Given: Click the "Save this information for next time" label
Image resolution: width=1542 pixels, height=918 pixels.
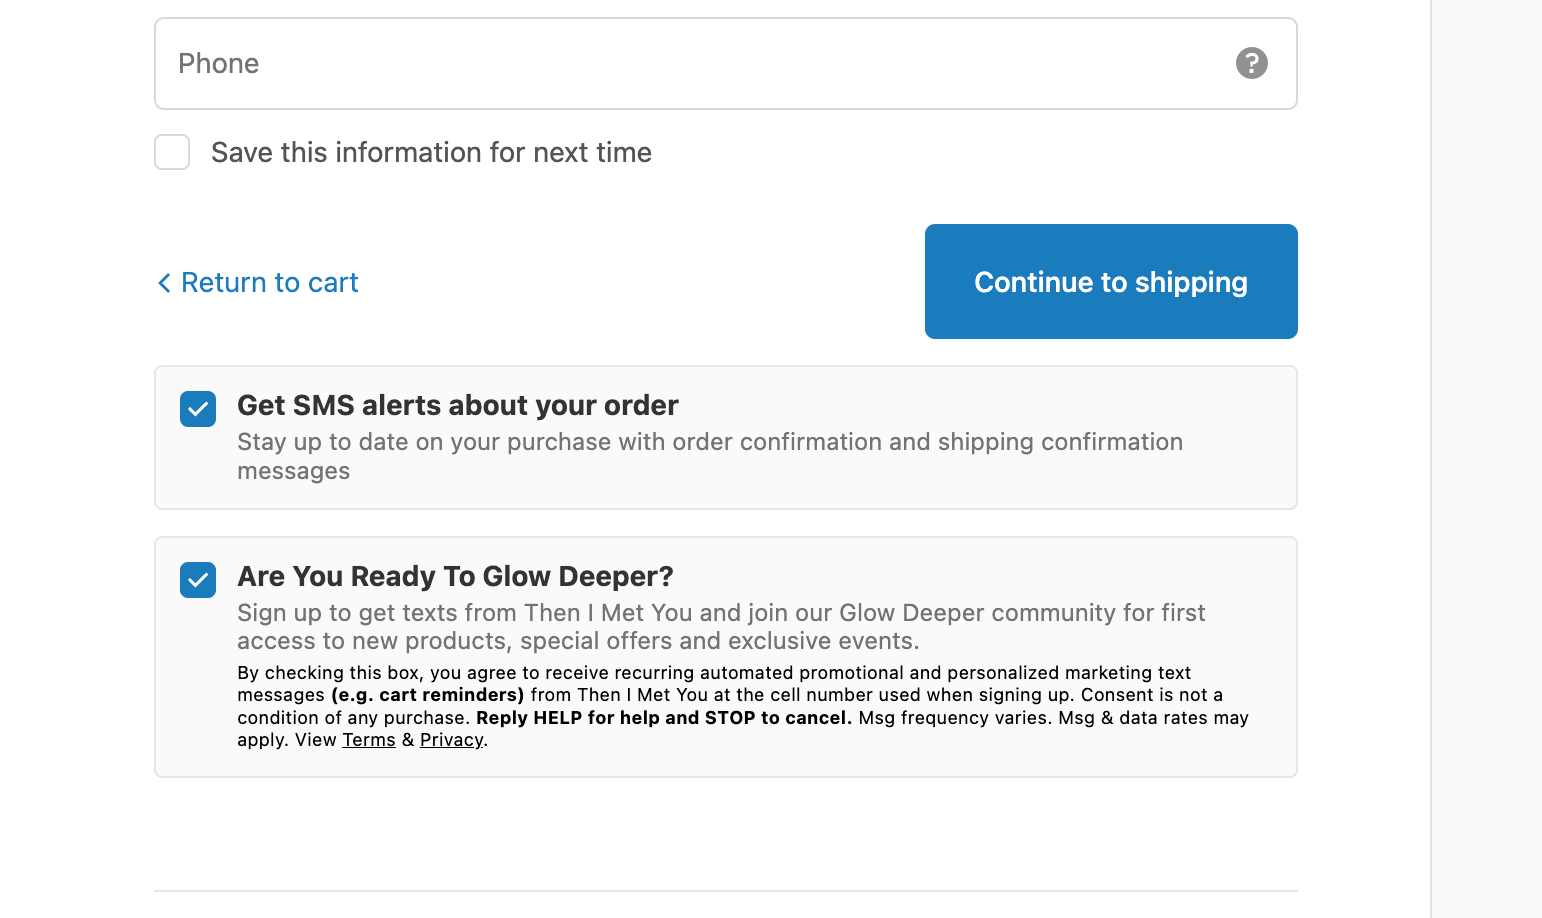Looking at the screenshot, I should pos(431,152).
